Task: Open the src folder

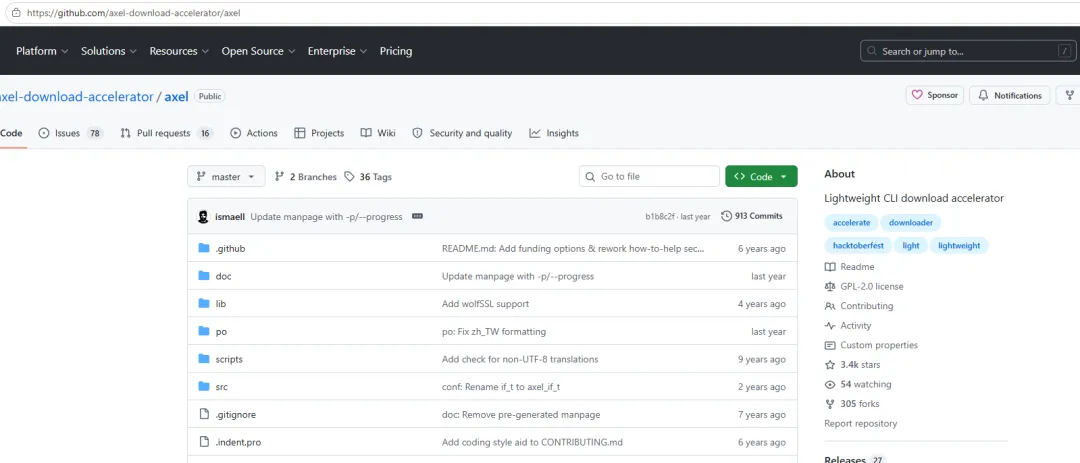Action: (221, 387)
